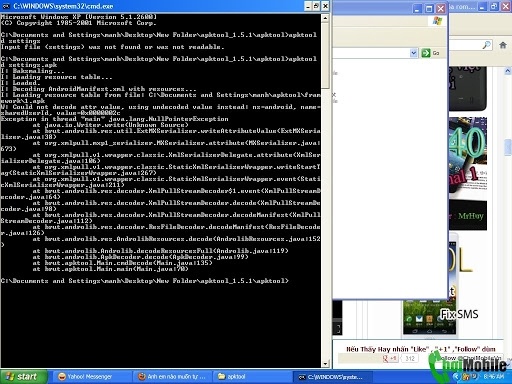Viewport: 512px width, 384px height.
Task: Click the cmd window scroll-up arrow
Action: click(x=325, y=18)
